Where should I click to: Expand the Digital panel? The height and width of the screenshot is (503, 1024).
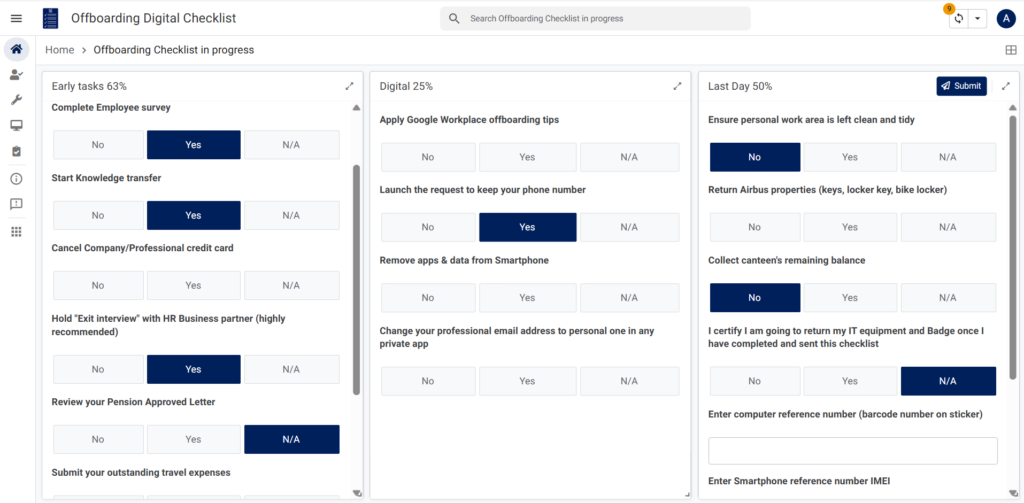coord(677,86)
